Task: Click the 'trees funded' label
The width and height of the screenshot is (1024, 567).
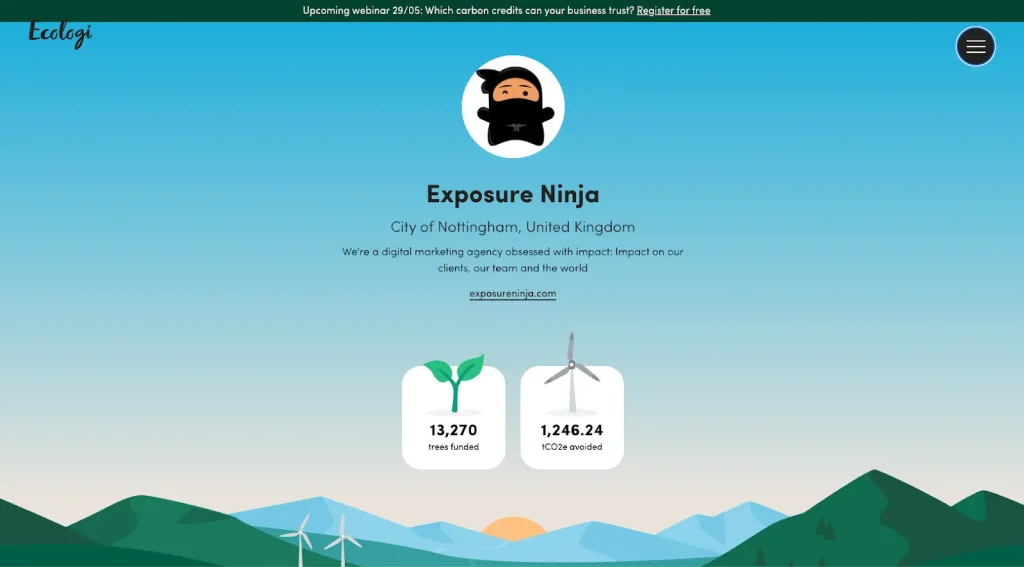Action: pyautogui.click(x=453, y=447)
